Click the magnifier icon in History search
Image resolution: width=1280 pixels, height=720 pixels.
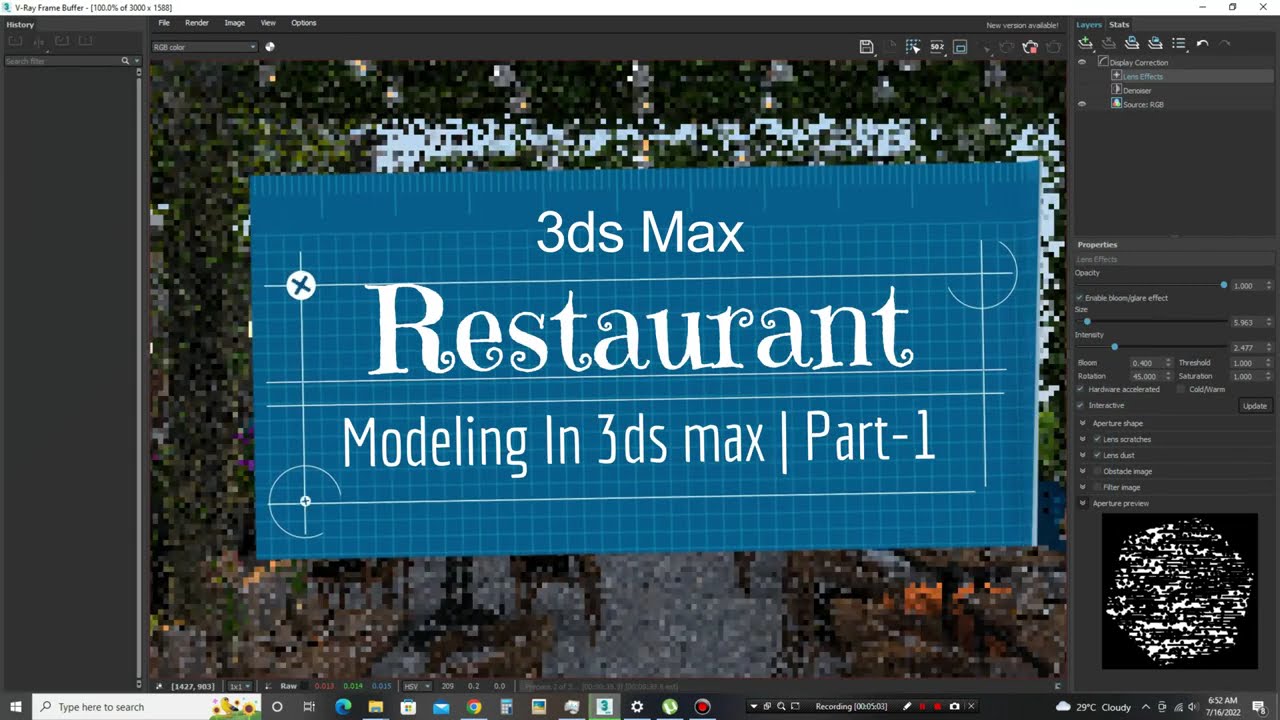126,61
